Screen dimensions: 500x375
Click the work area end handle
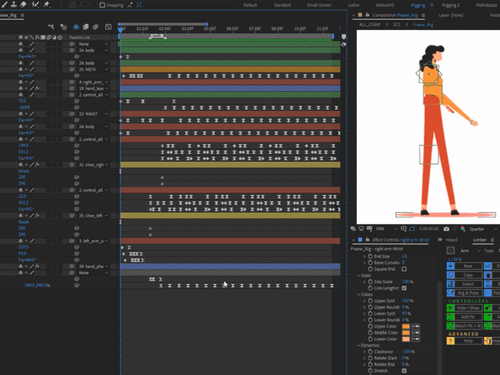point(333,36)
